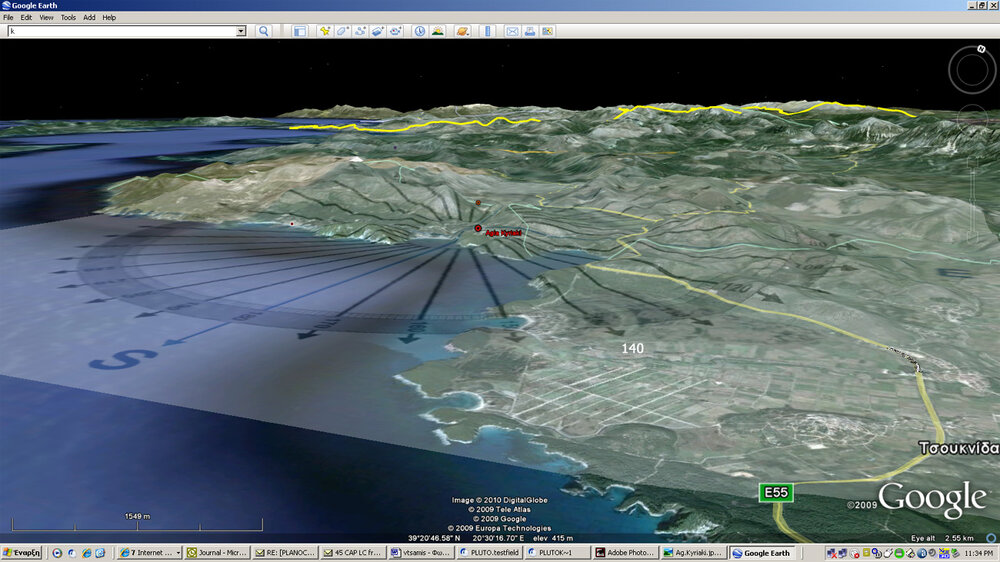Switch to vtsamis taskbar window

tap(421, 553)
